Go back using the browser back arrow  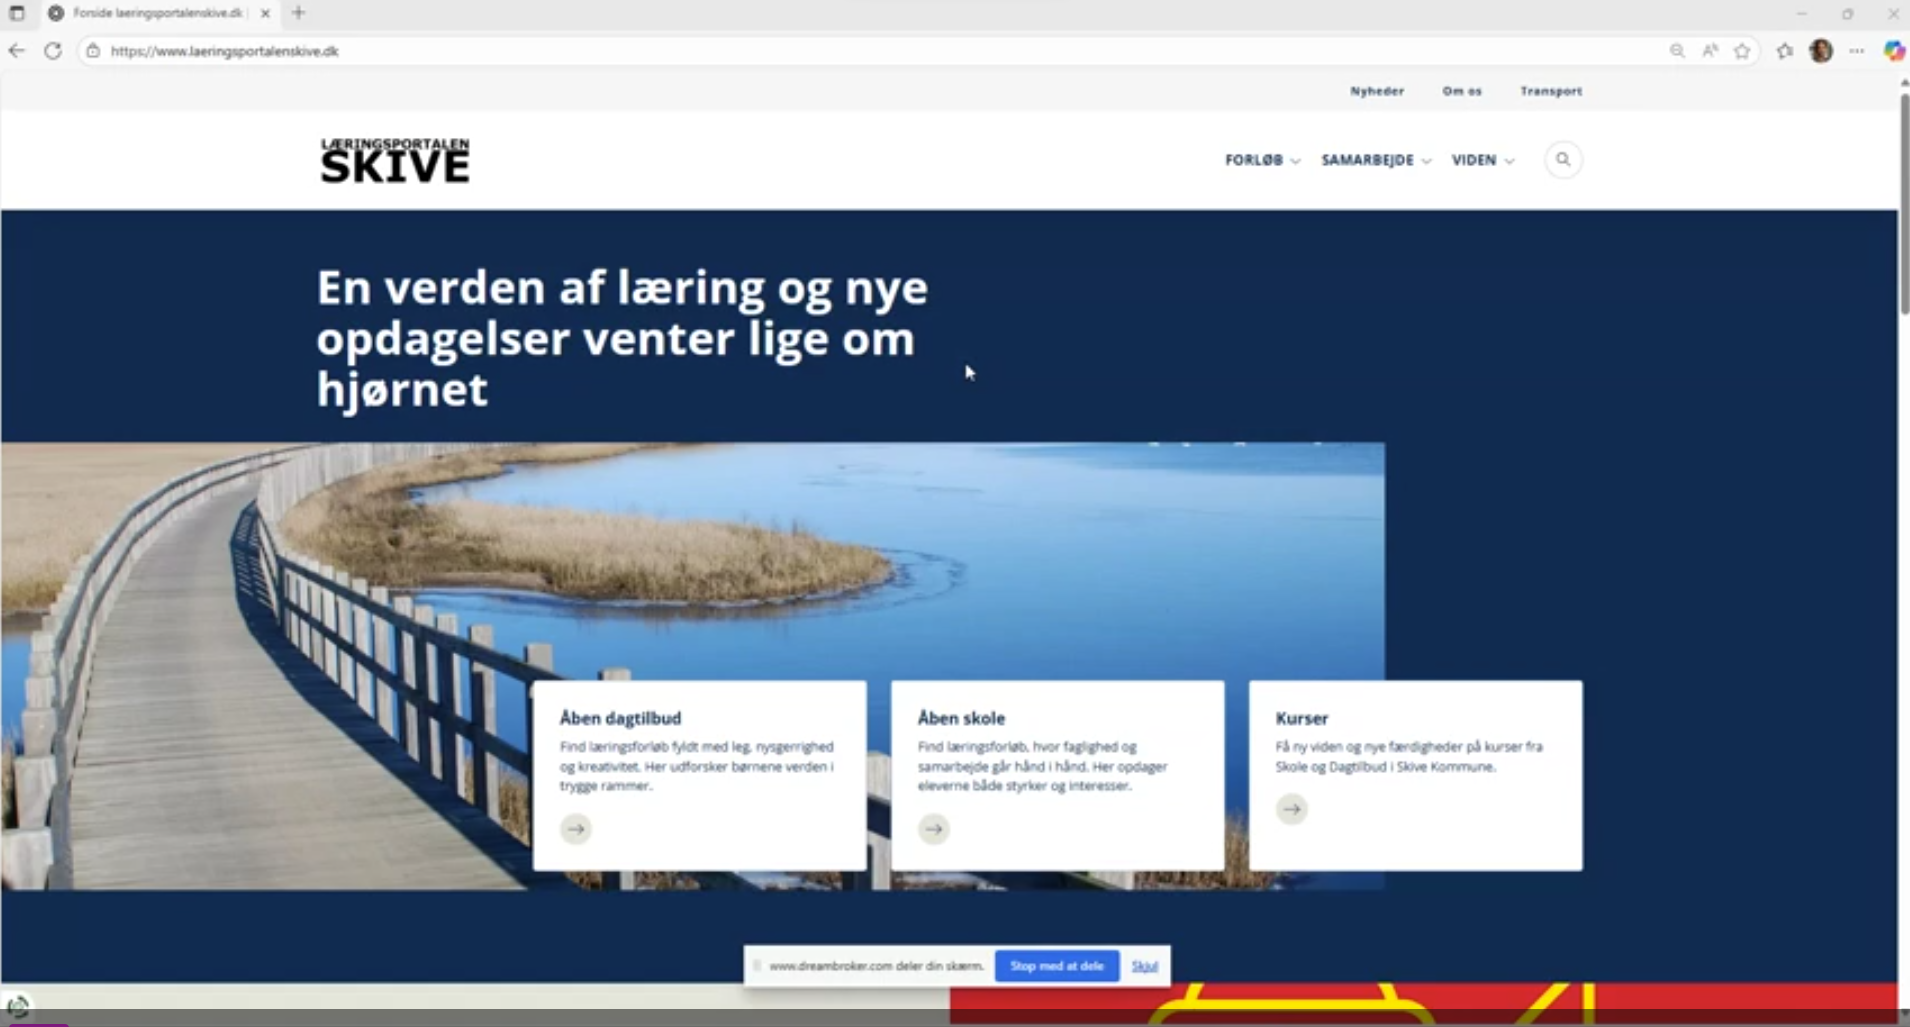17,51
